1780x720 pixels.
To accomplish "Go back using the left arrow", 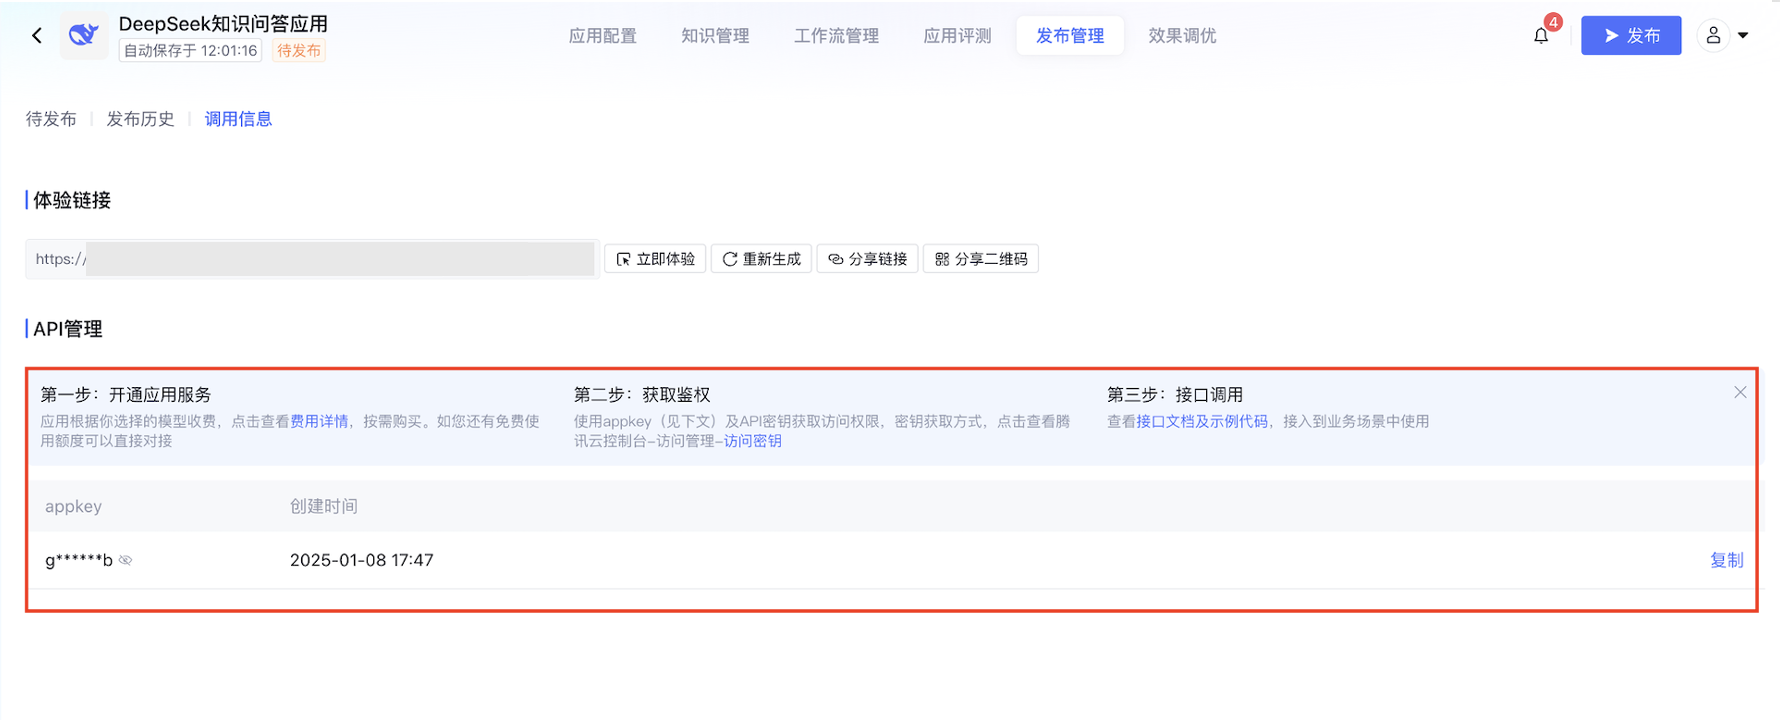I will (37, 36).
